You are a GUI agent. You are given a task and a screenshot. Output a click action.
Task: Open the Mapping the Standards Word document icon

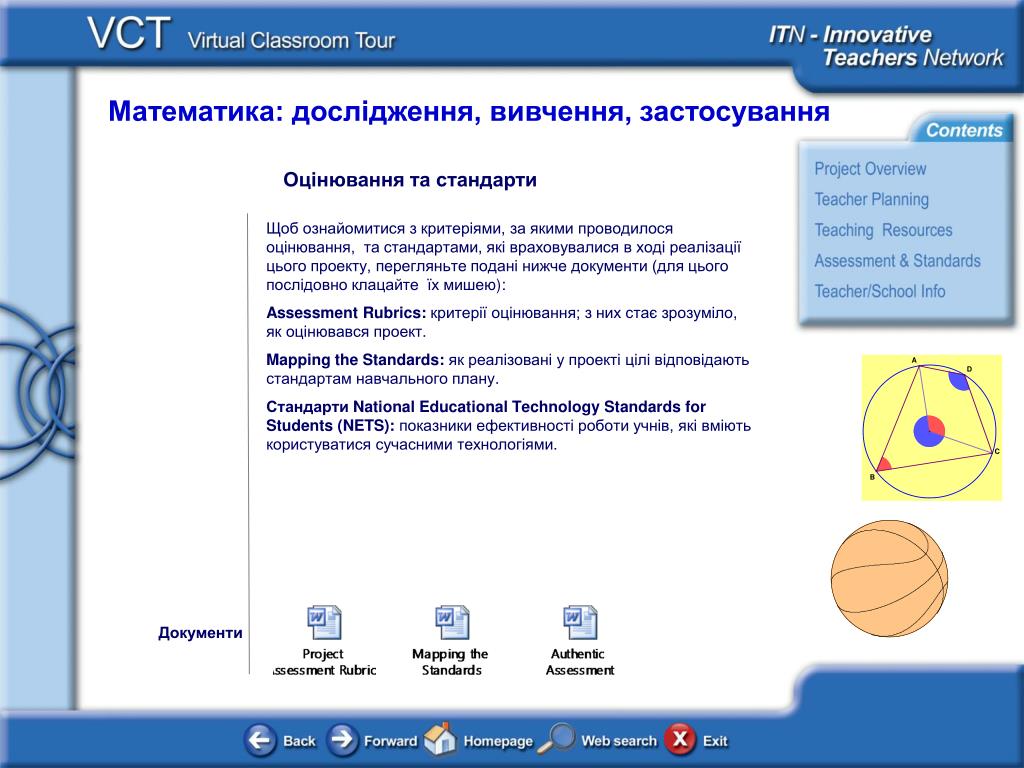[x=453, y=622]
